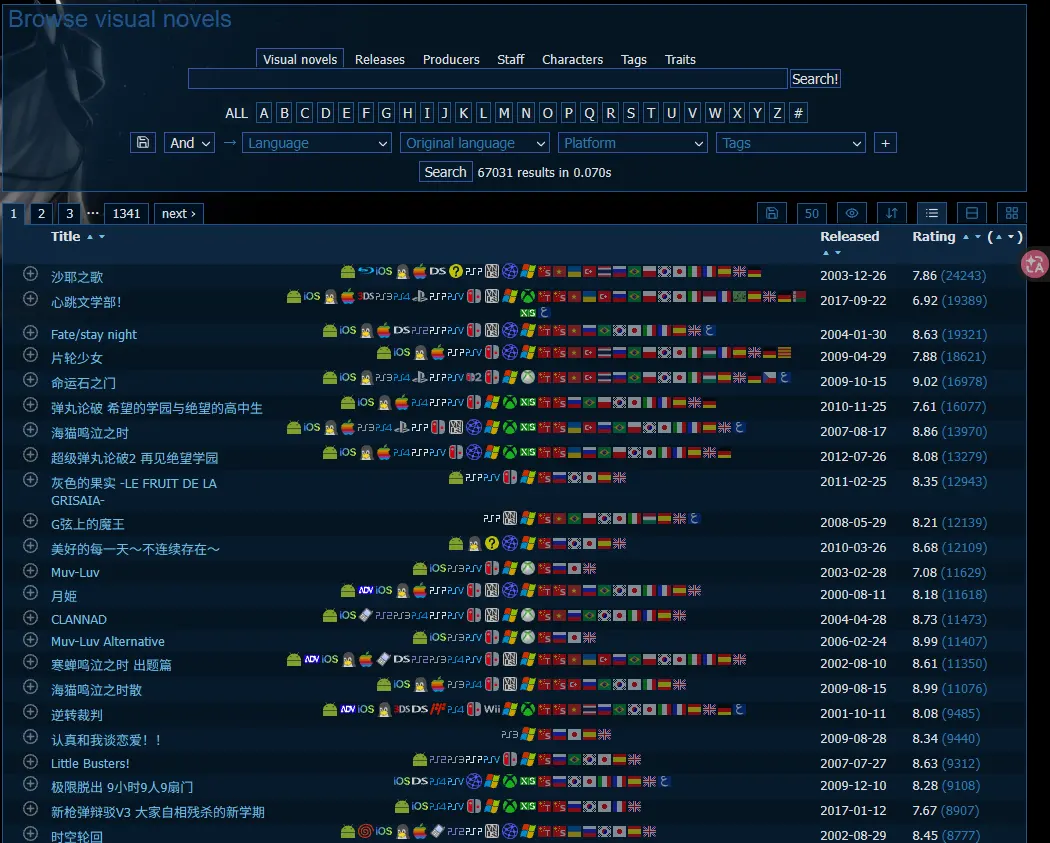1050x843 pixels.
Task: Switch to the Characters tab
Action: click(x=573, y=60)
